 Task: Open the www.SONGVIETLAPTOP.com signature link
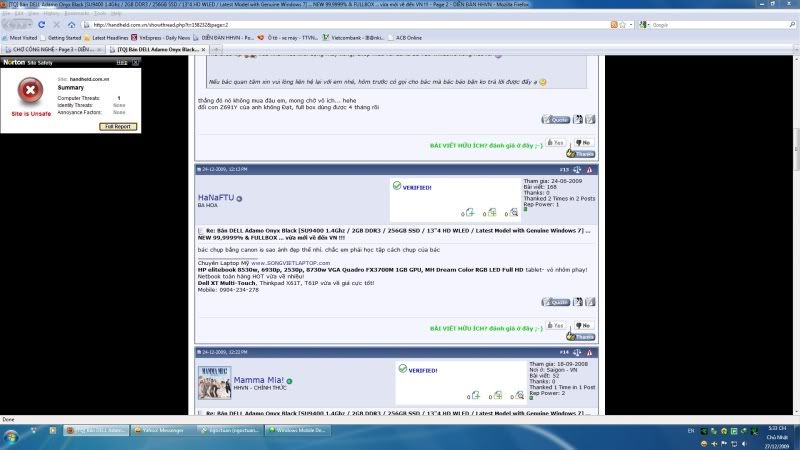(x=290, y=263)
